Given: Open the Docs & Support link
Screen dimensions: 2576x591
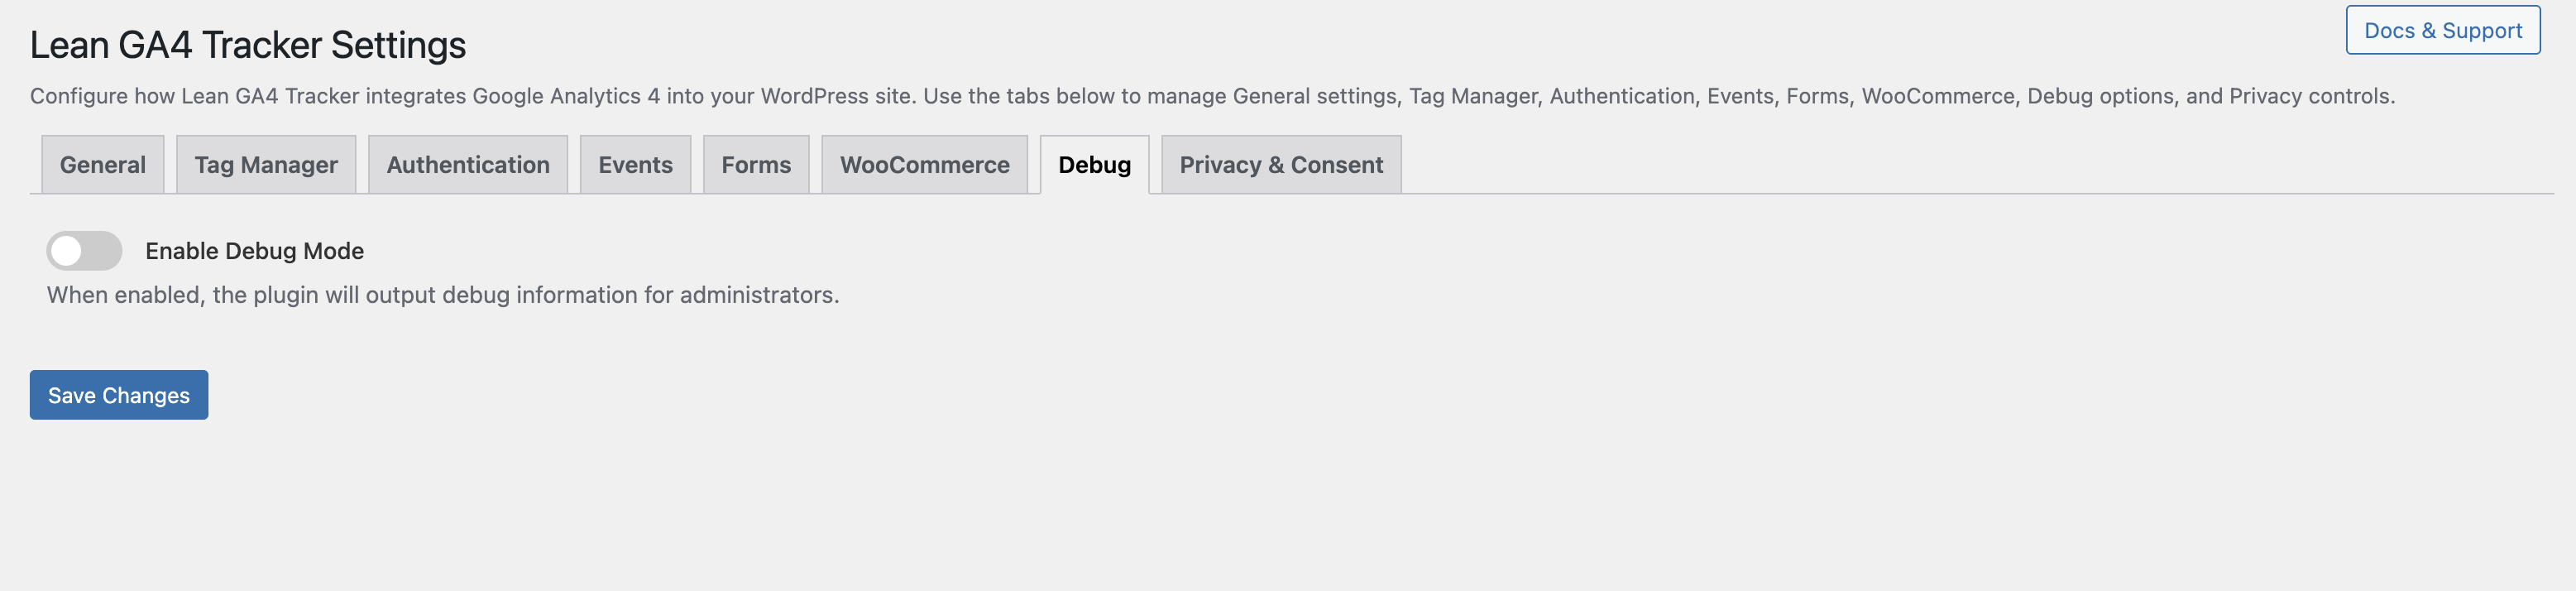Looking at the screenshot, I should point(2442,30).
